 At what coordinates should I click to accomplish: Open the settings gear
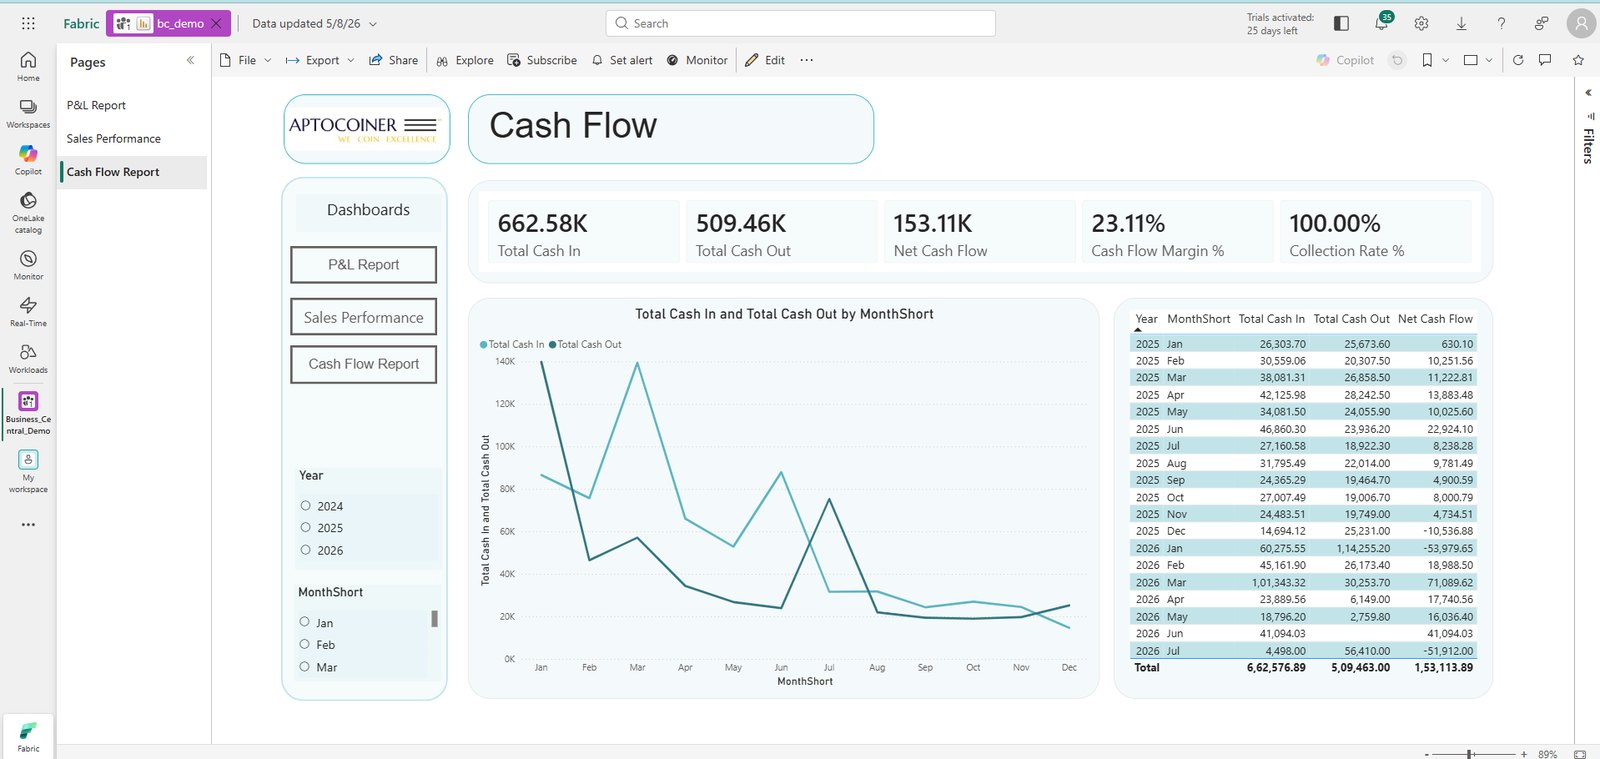click(1421, 23)
